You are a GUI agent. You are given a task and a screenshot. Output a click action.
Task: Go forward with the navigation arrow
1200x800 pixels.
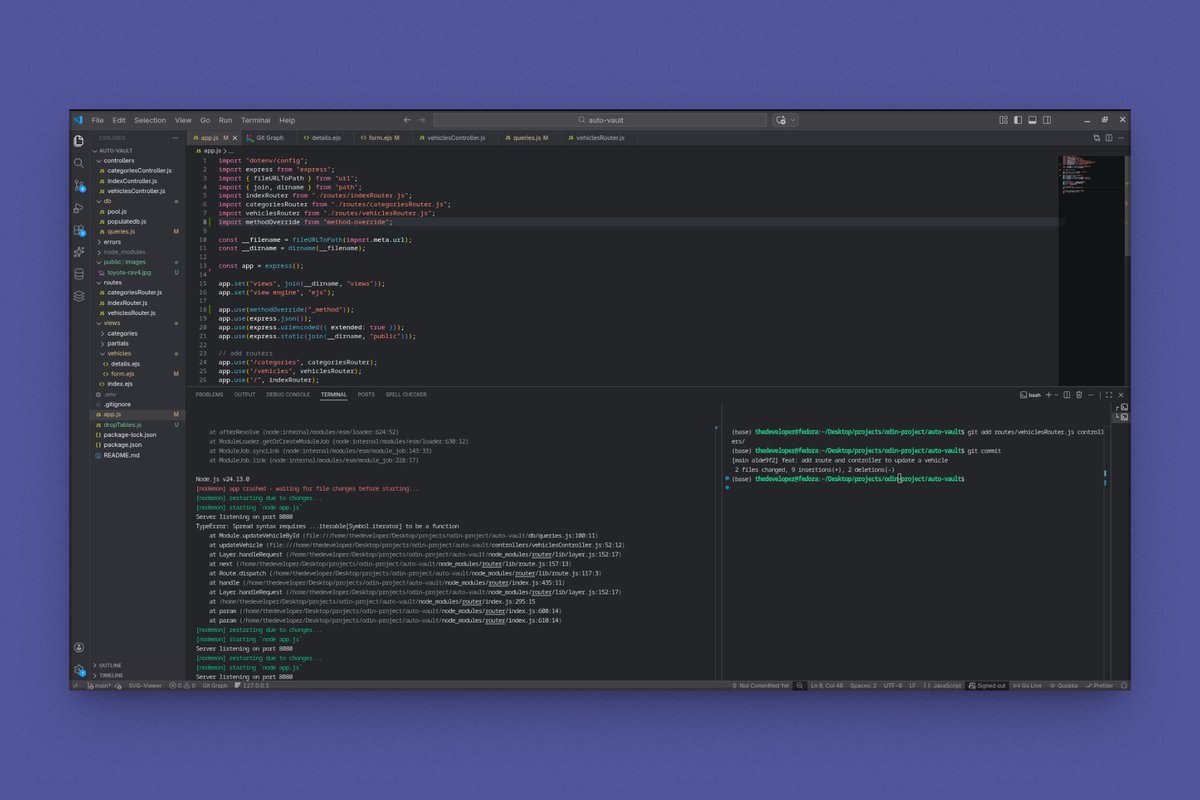[421, 120]
